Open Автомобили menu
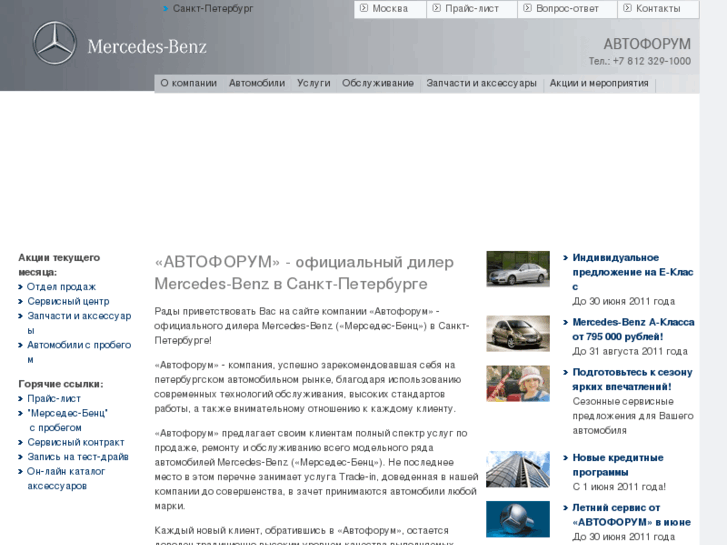 (x=257, y=83)
